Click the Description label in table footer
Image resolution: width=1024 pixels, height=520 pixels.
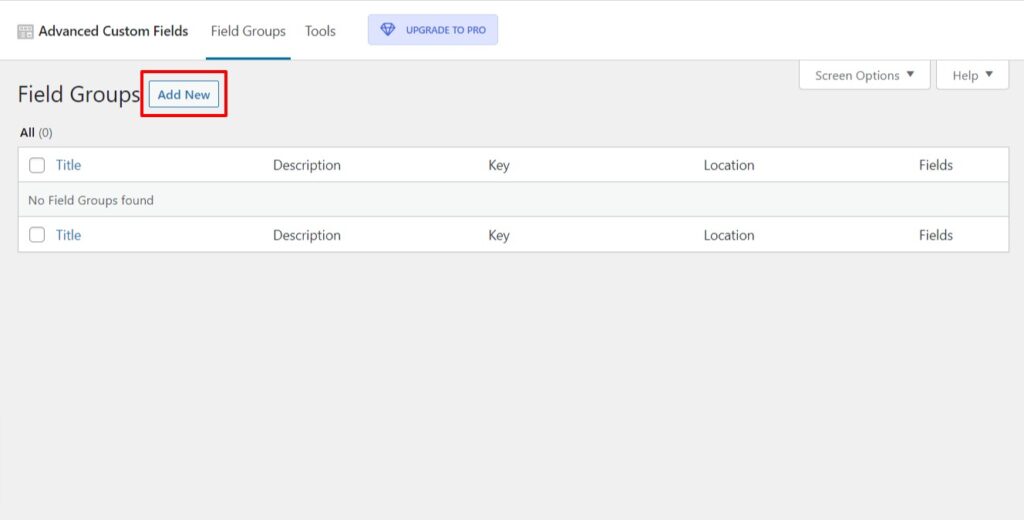click(307, 235)
